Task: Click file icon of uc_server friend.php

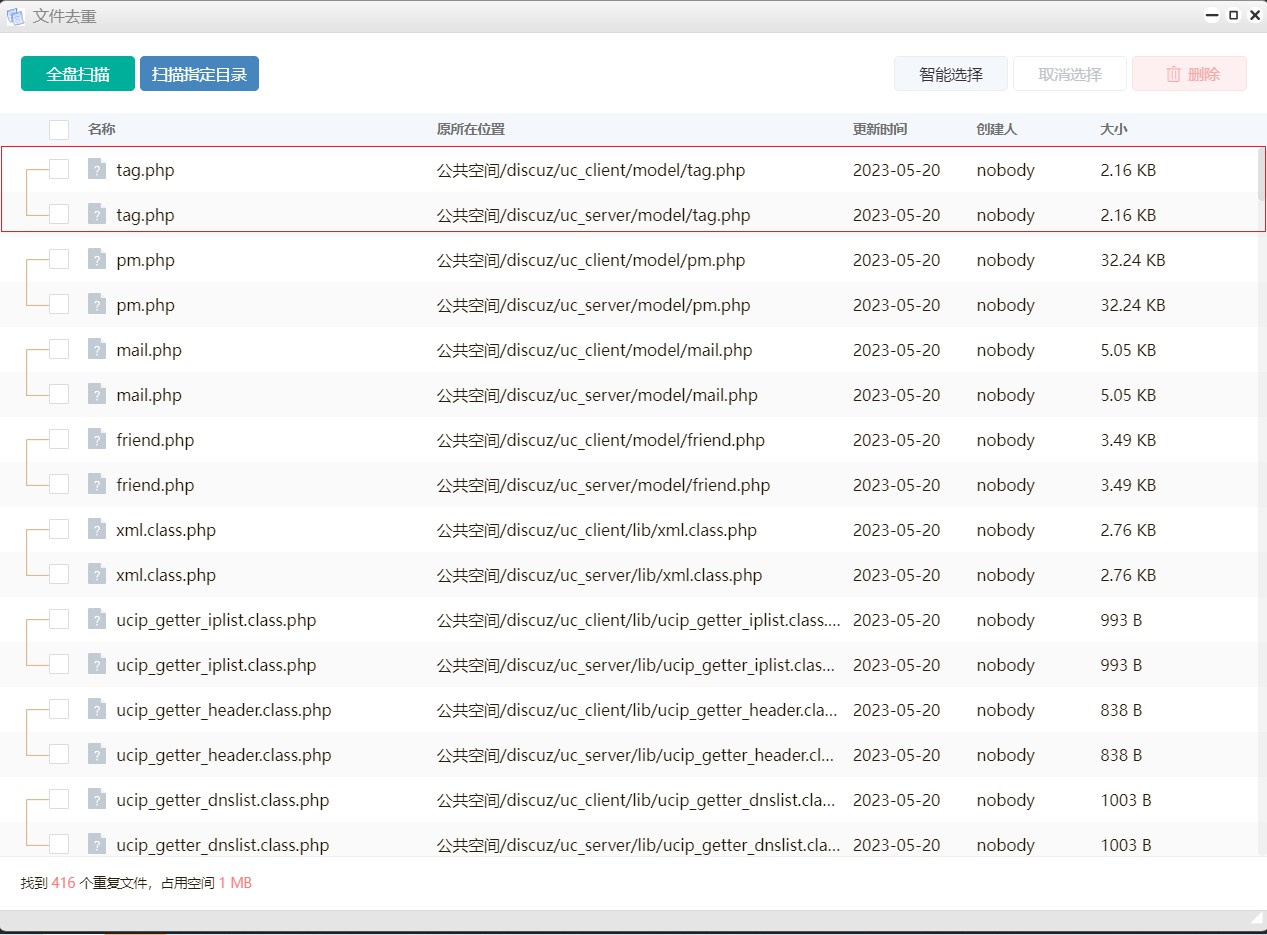Action: pyautogui.click(x=96, y=484)
